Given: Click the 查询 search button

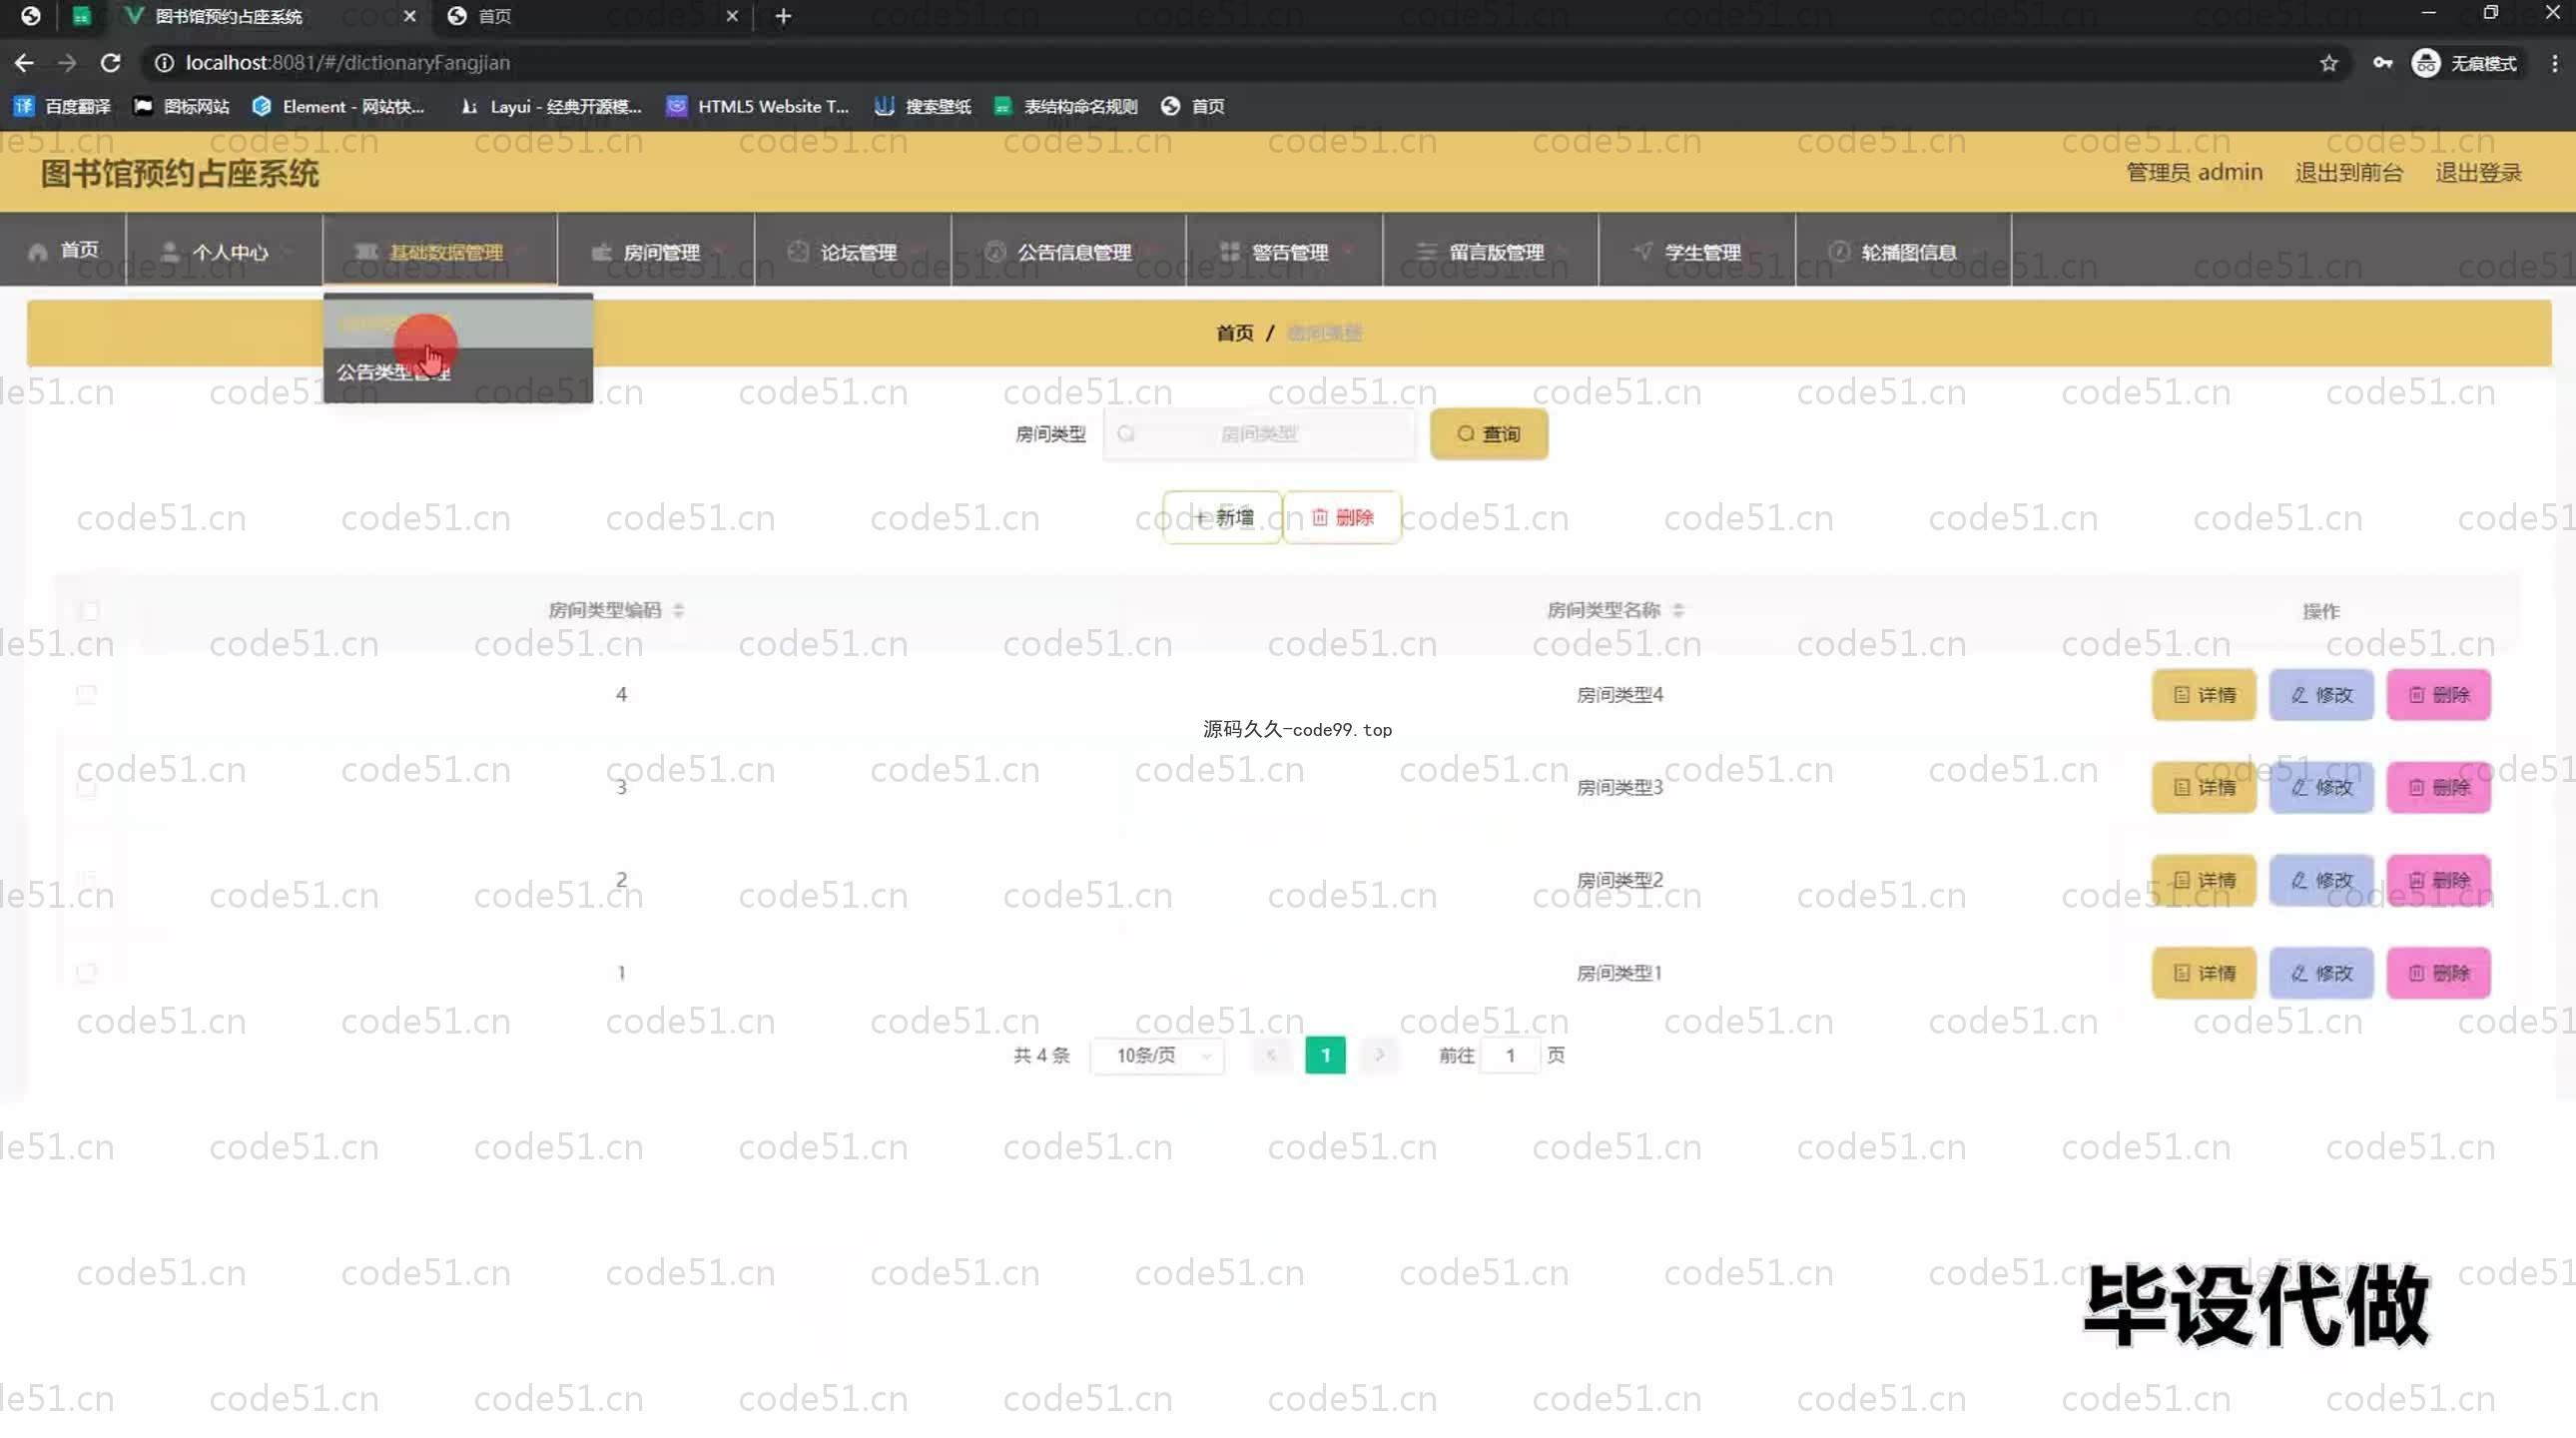Looking at the screenshot, I should click(1489, 434).
